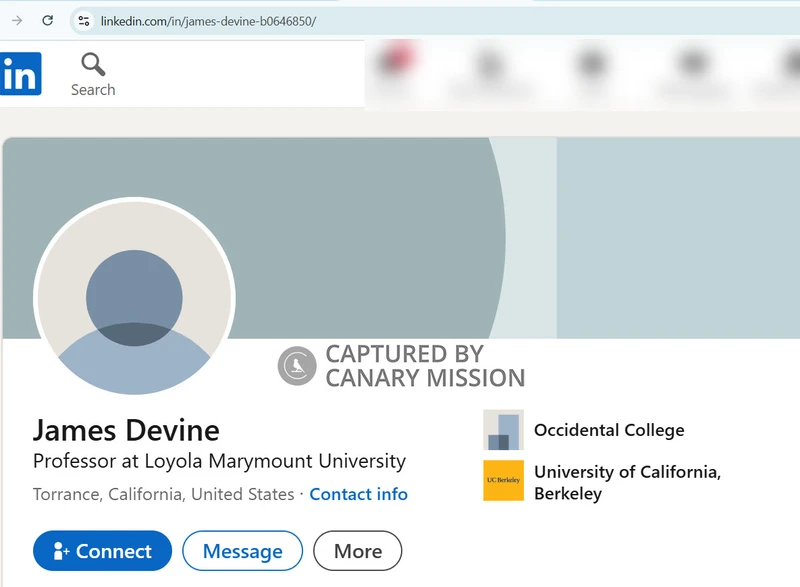Reload the page with refresh icon

pyautogui.click(x=47, y=21)
